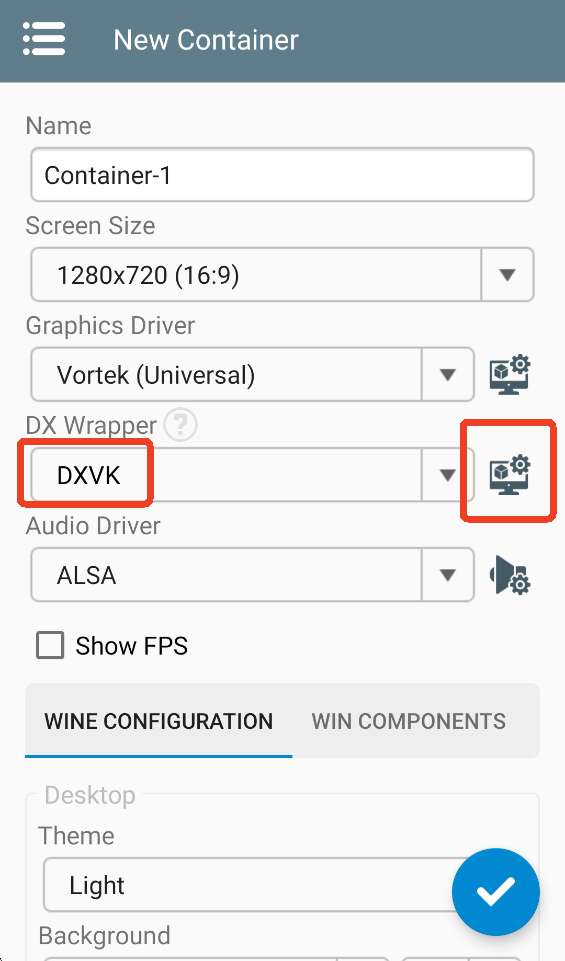Open the DXVK wrapper selector
Viewport: 565px width, 961px height.
point(252,475)
